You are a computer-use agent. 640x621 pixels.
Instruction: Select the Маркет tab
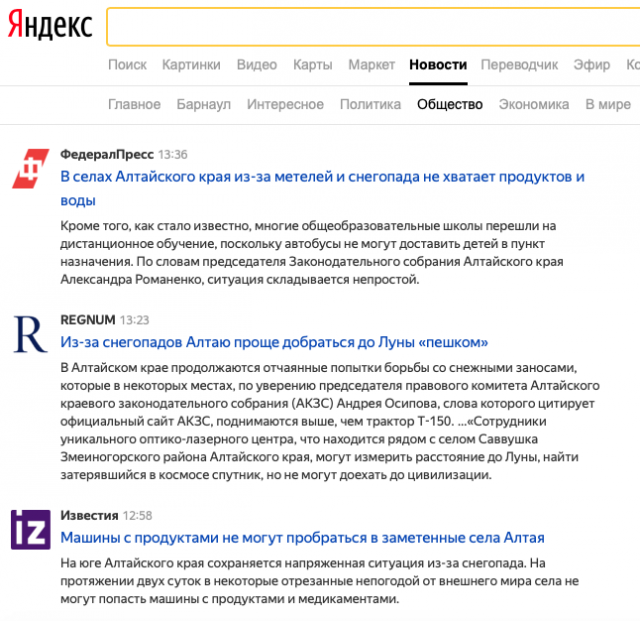pyautogui.click(x=371, y=65)
